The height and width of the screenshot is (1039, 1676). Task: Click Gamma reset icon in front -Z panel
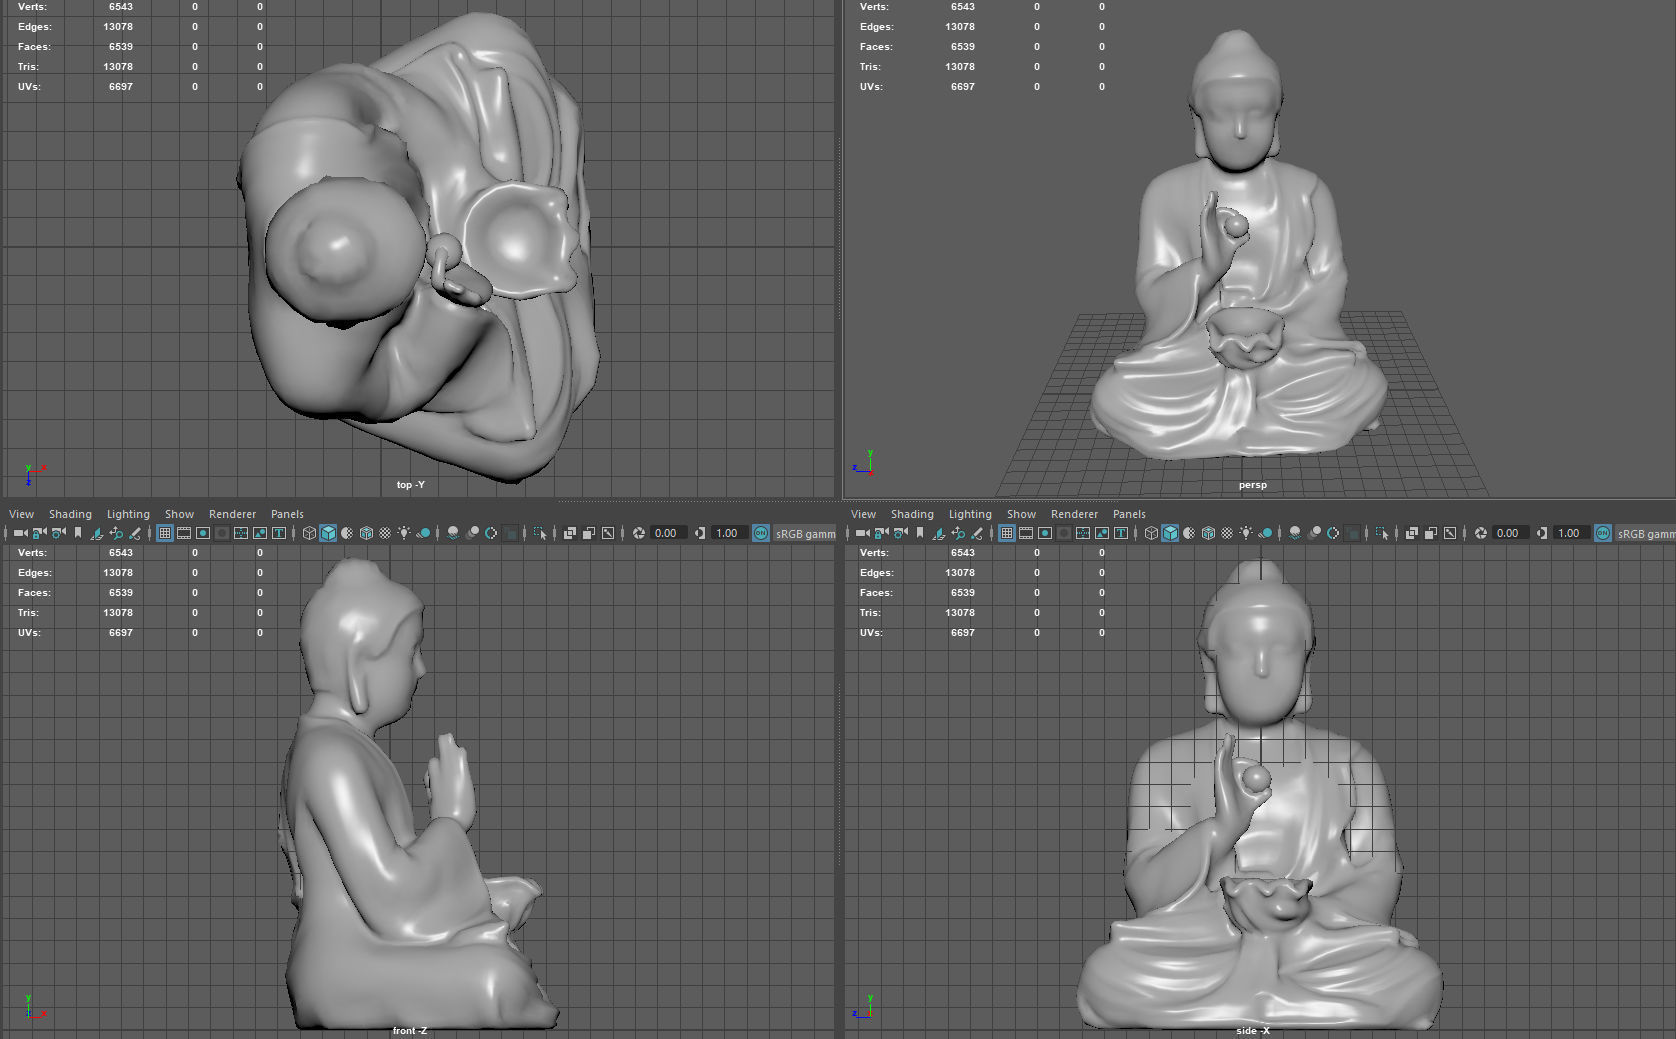point(700,533)
